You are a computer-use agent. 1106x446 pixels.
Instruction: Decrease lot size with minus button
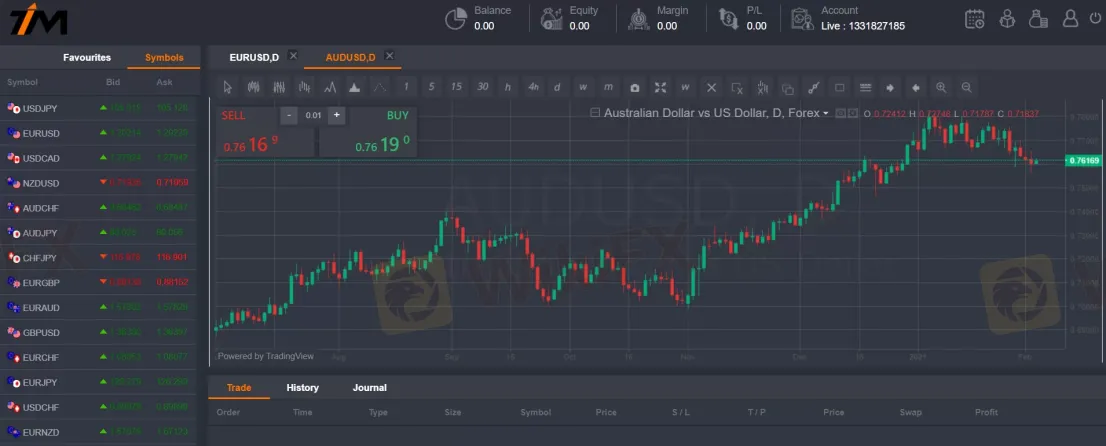coord(289,115)
